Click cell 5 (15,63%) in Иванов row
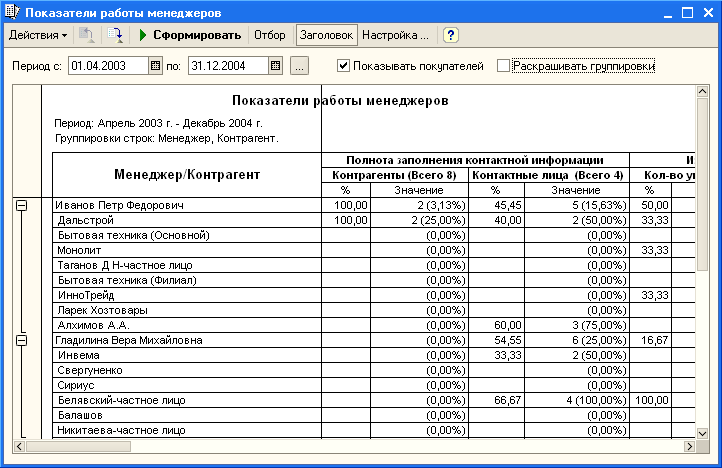 click(x=577, y=205)
